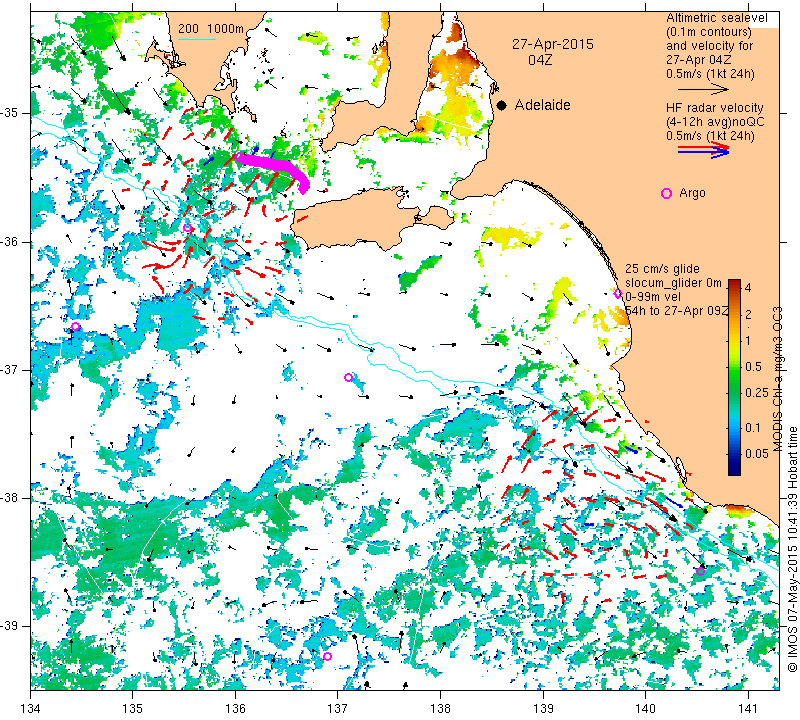
Task: Click the longitude axis label "134"
Action: (31, 709)
